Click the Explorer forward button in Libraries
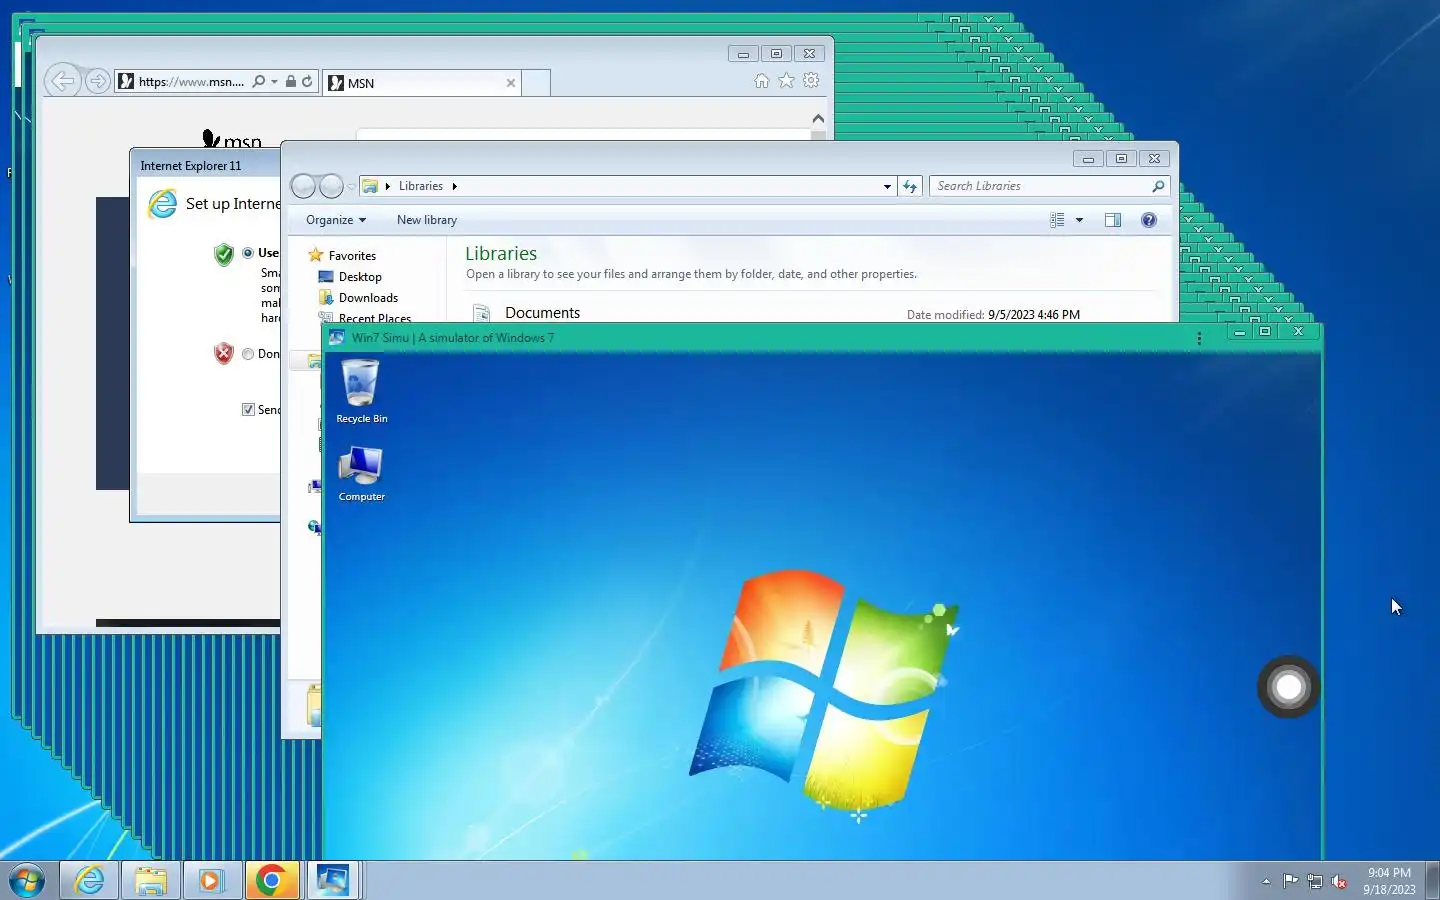The image size is (1440, 900). point(331,186)
